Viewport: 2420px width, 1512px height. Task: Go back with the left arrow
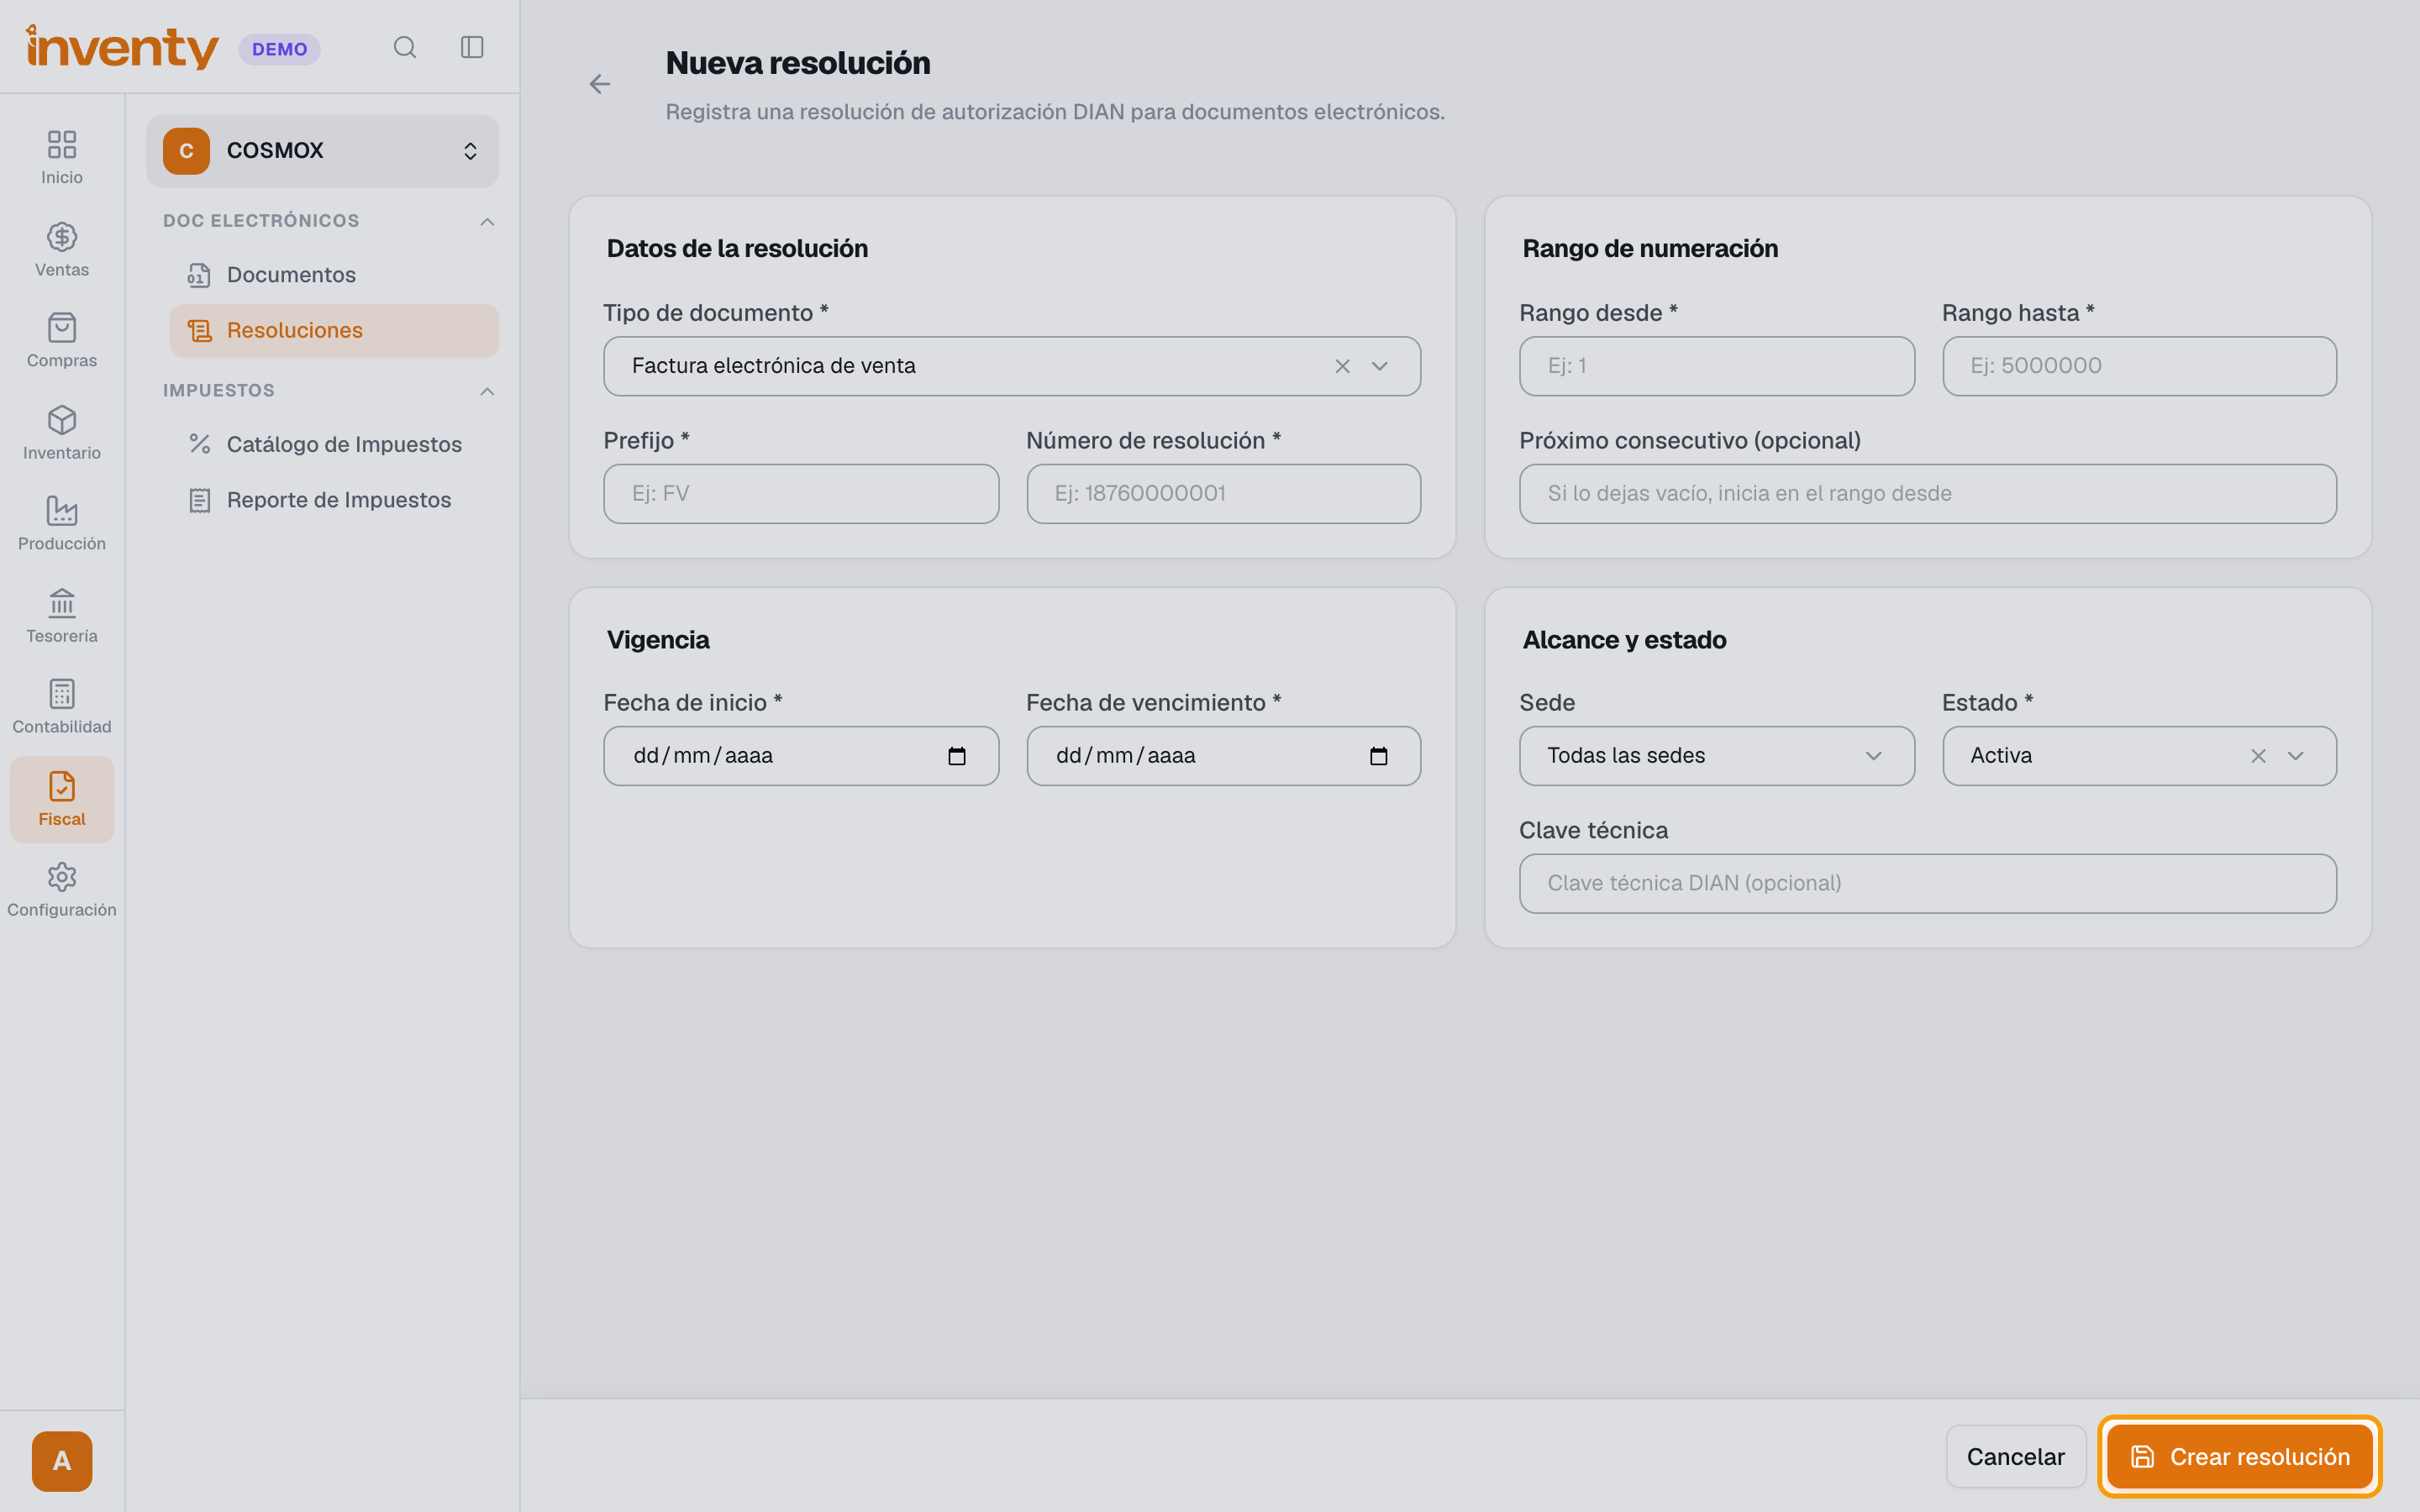pyautogui.click(x=599, y=84)
